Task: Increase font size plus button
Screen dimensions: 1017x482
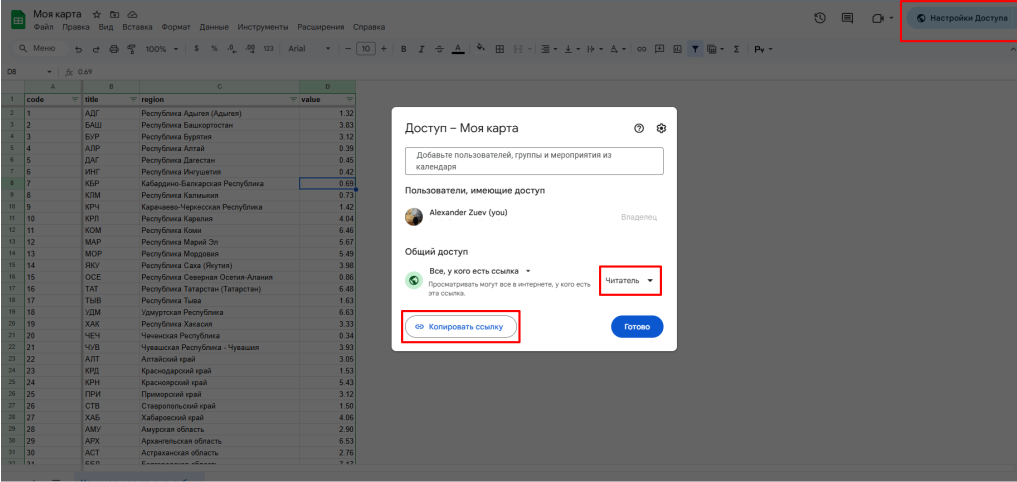Action: pyautogui.click(x=384, y=49)
